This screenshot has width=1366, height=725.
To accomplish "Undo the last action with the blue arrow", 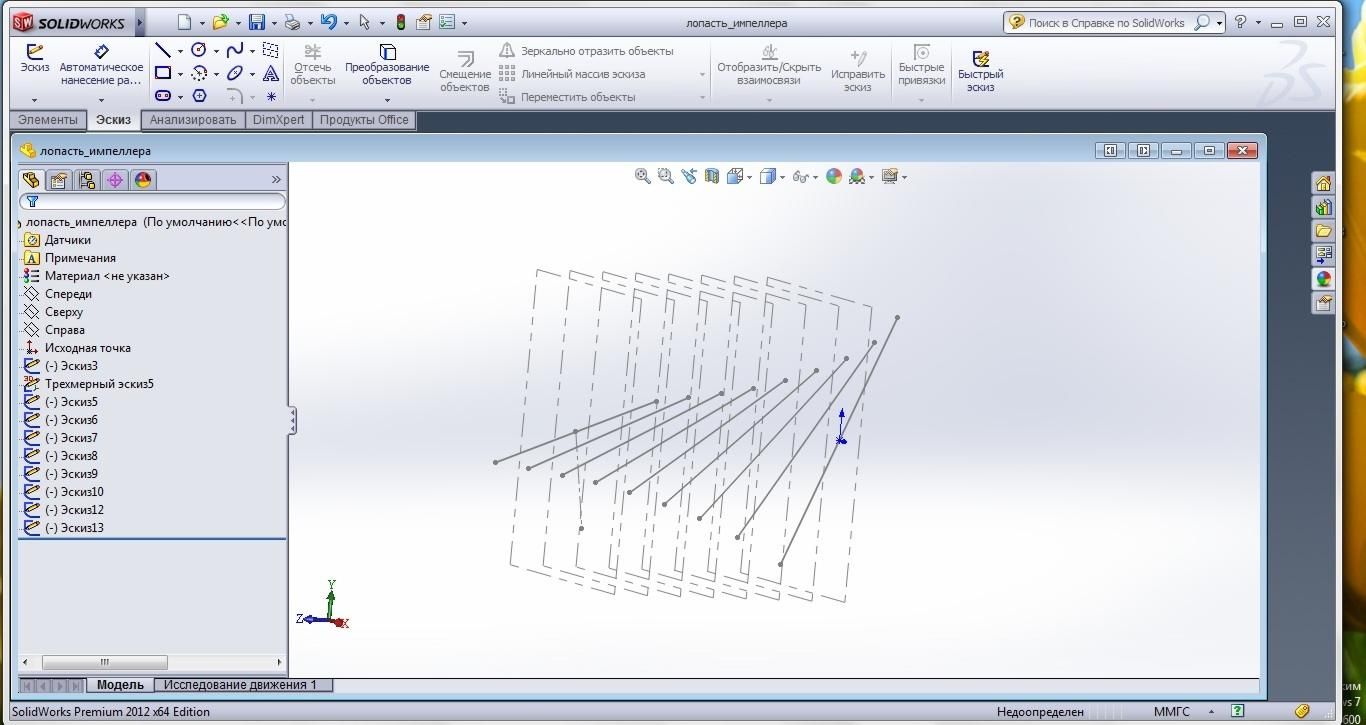I will [328, 22].
